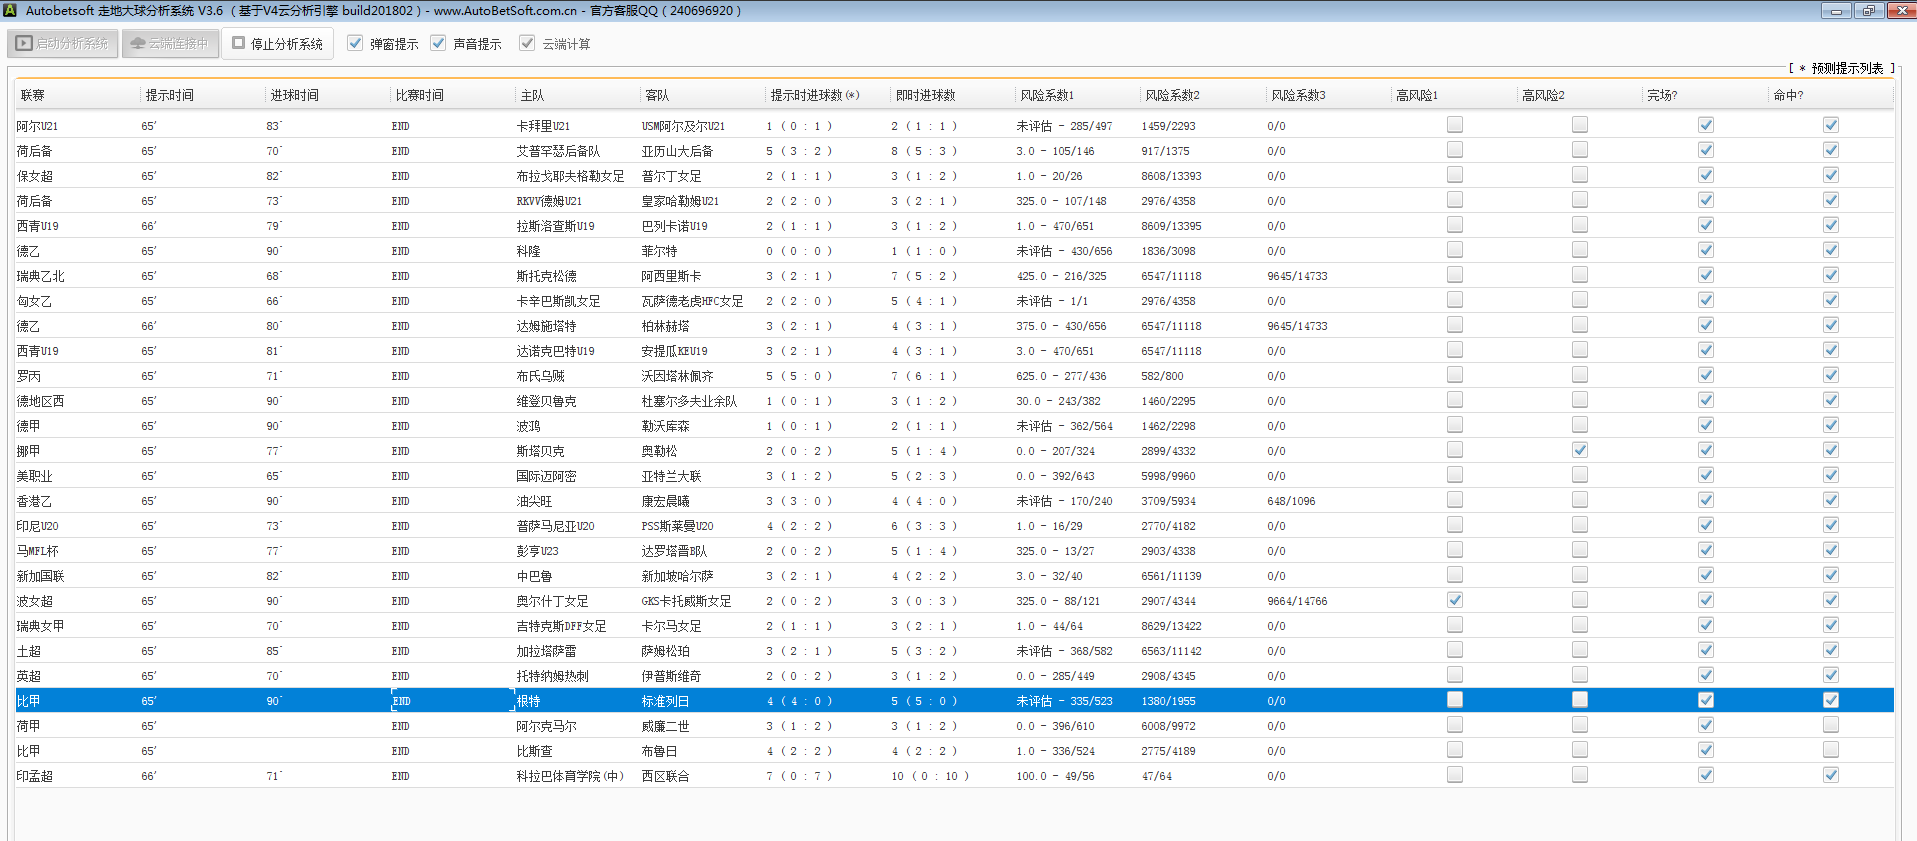This screenshot has height=841, width=1917.
Task: Click the Autobetsoft app icon in title bar
Action: coord(10,11)
